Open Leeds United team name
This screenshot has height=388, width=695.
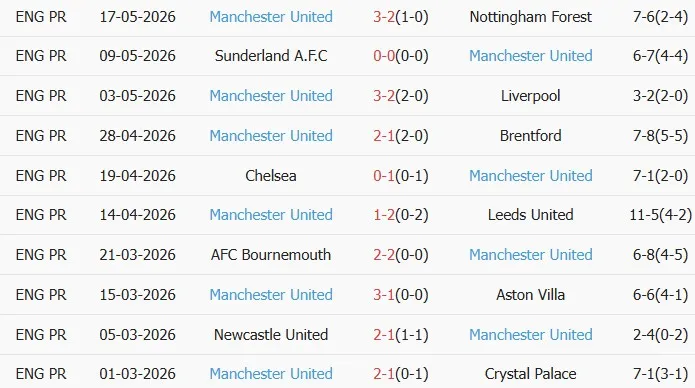pyautogui.click(x=531, y=215)
